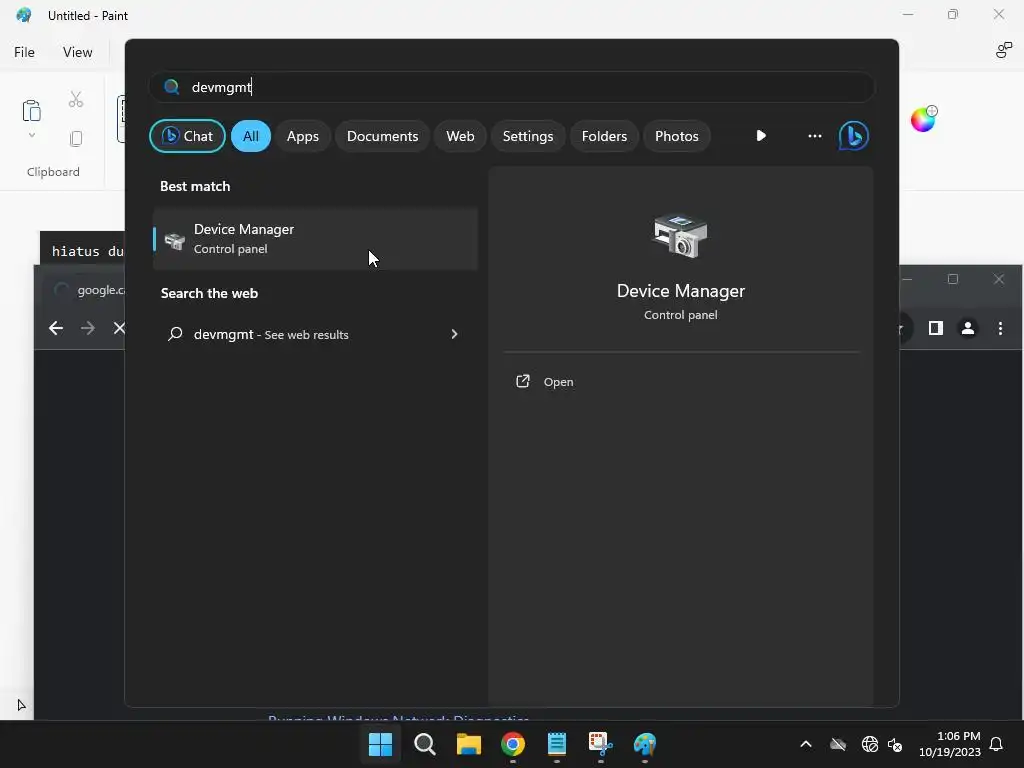Click the Paste clipboard icon in Paint

point(31,110)
